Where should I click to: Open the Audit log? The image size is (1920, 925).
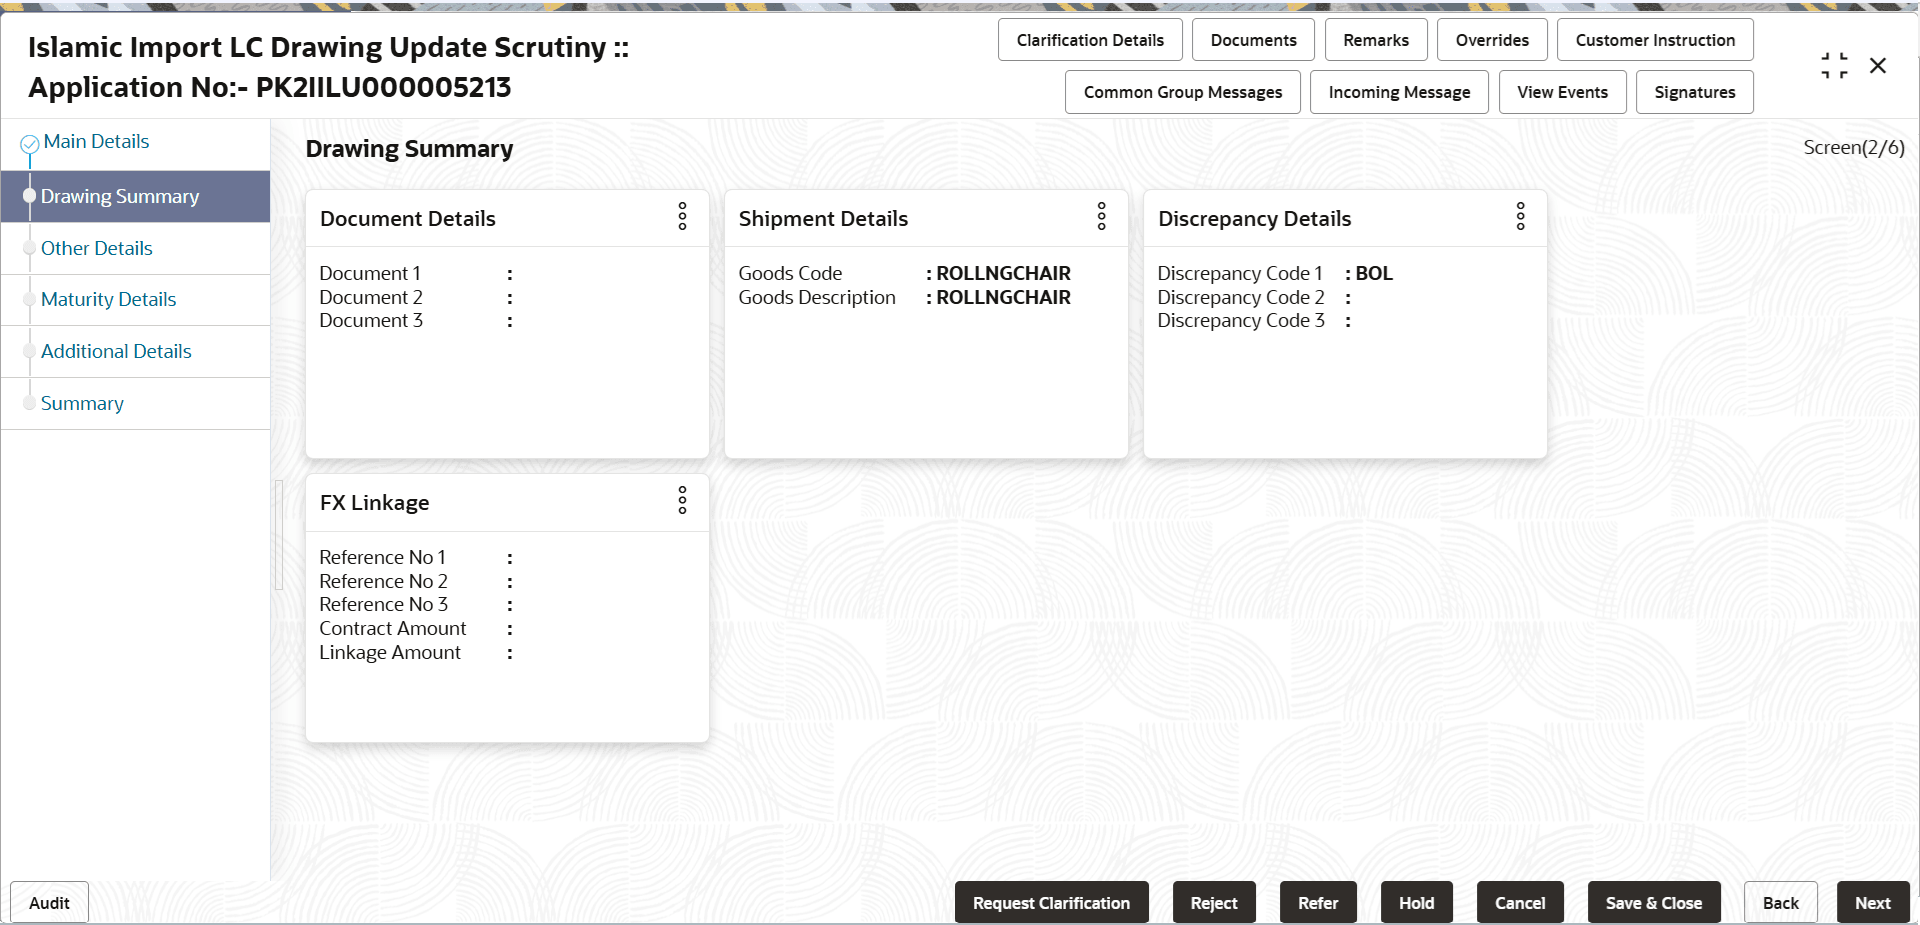coord(48,902)
